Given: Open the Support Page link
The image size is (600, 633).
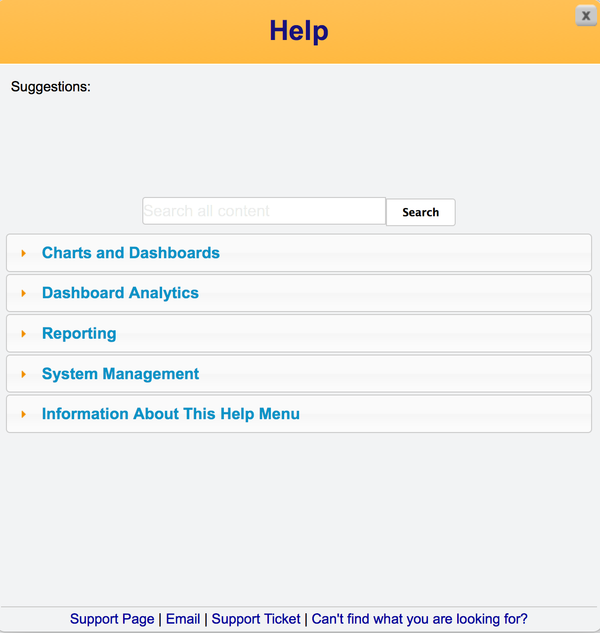Looking at the screenshot, I should 112,619.
